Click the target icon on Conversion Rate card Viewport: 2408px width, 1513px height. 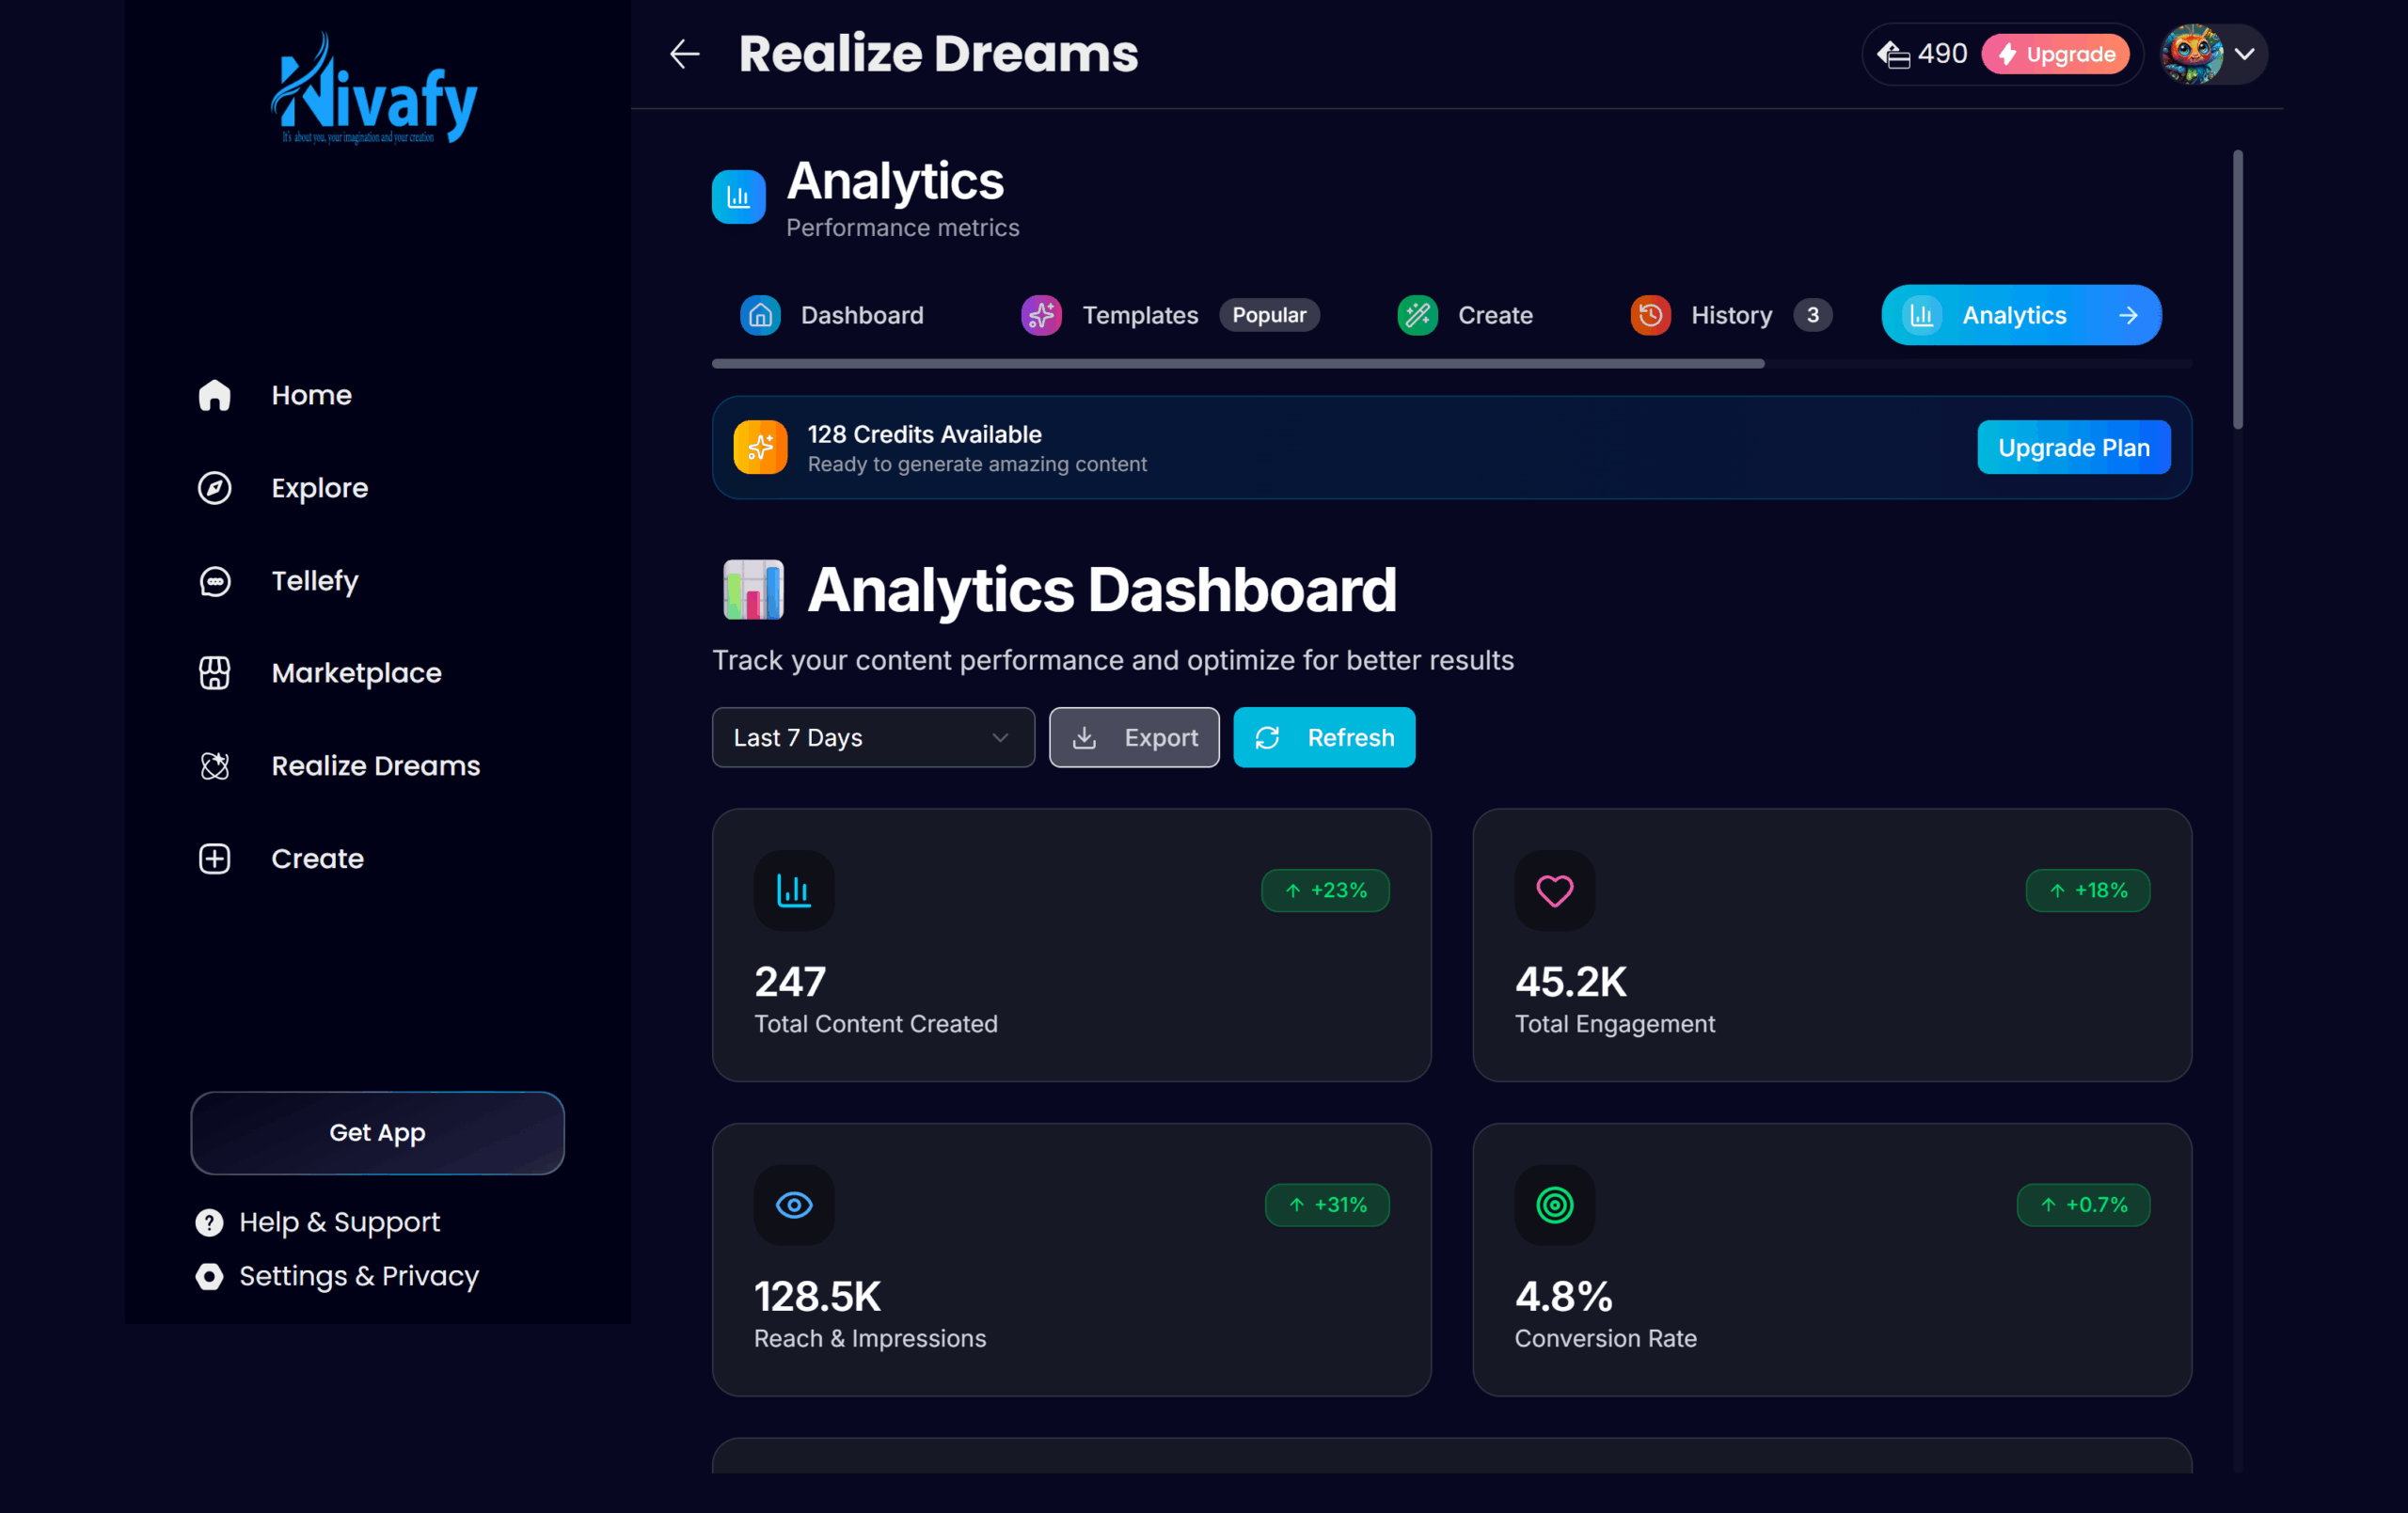[x=1554, y=1205]
